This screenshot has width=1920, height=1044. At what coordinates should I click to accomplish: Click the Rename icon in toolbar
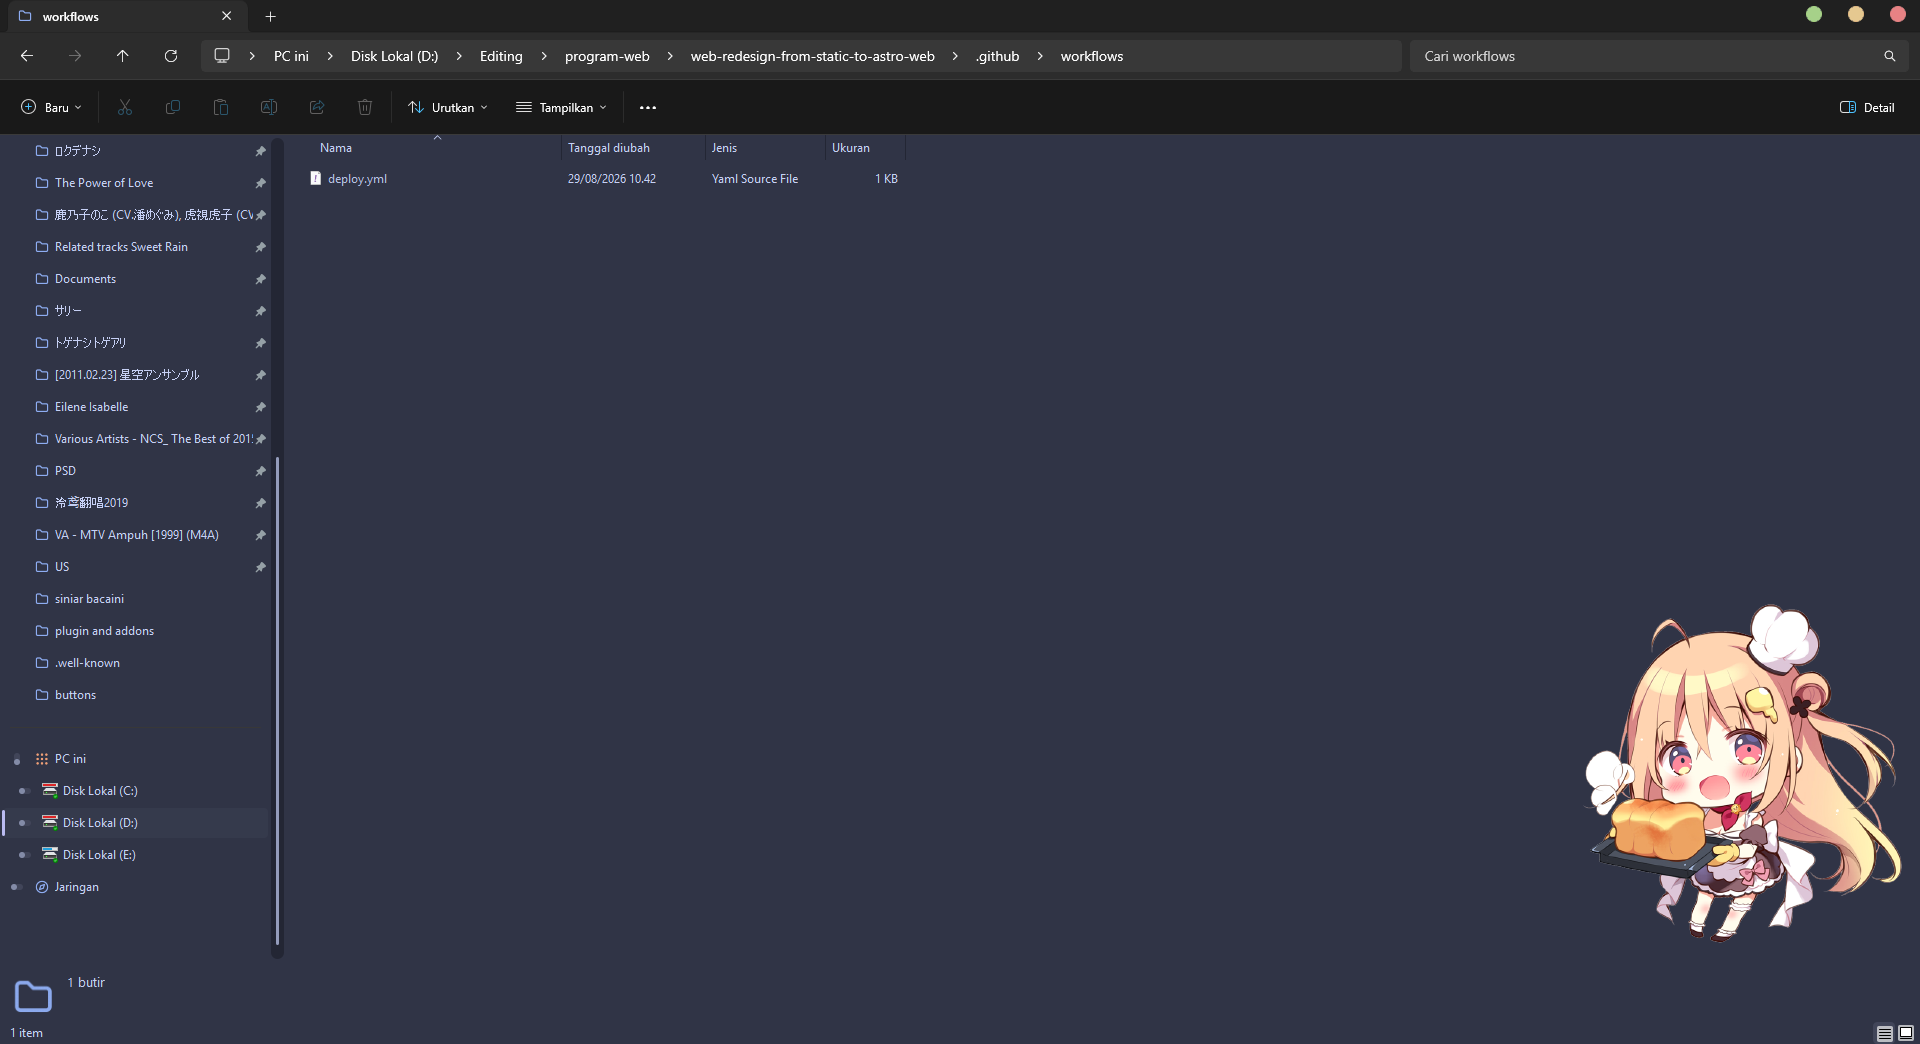click(269, 107)
